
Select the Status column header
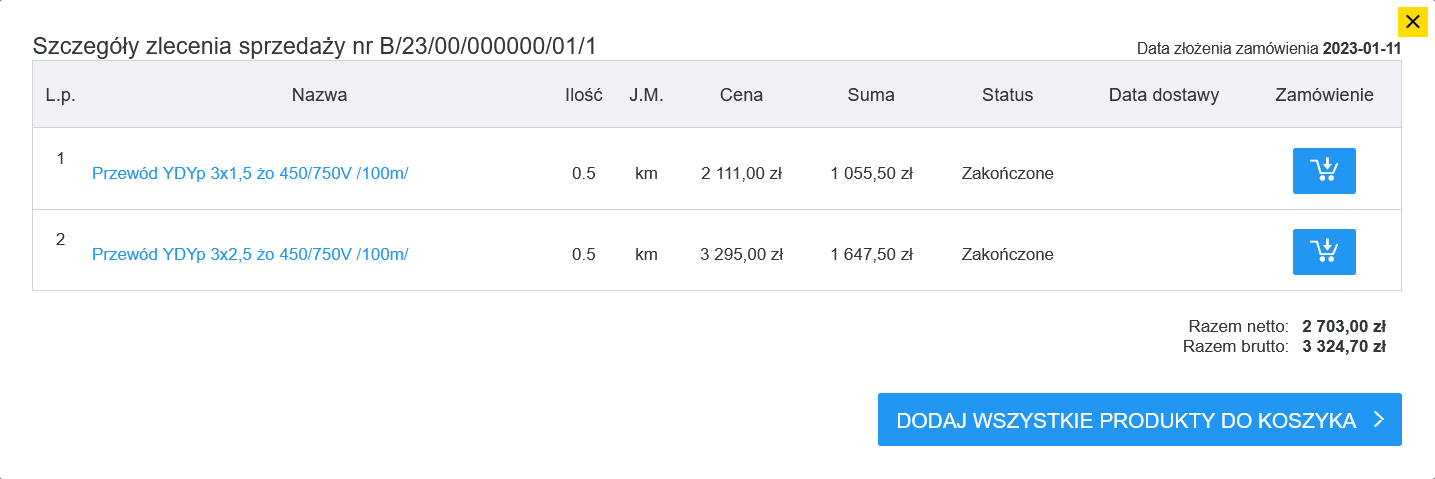[1007, 96]
